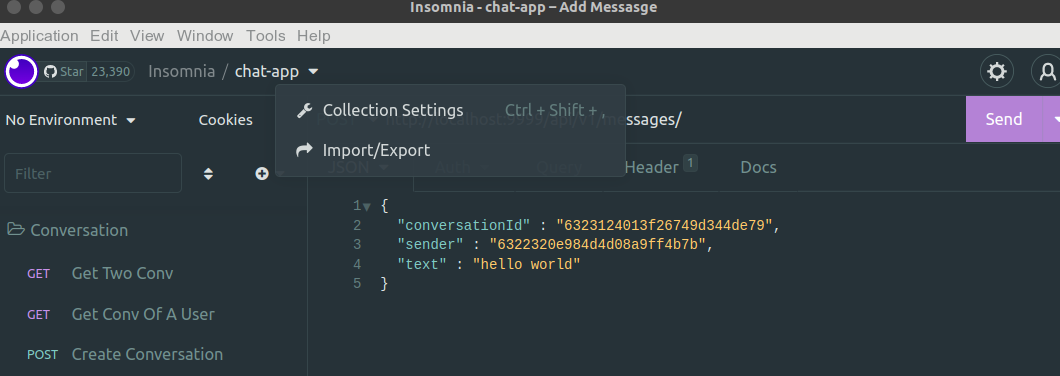Open the user account icon
This screenshot has width=1060, height=376.
pyautogui.click(x=1046, y=71)
